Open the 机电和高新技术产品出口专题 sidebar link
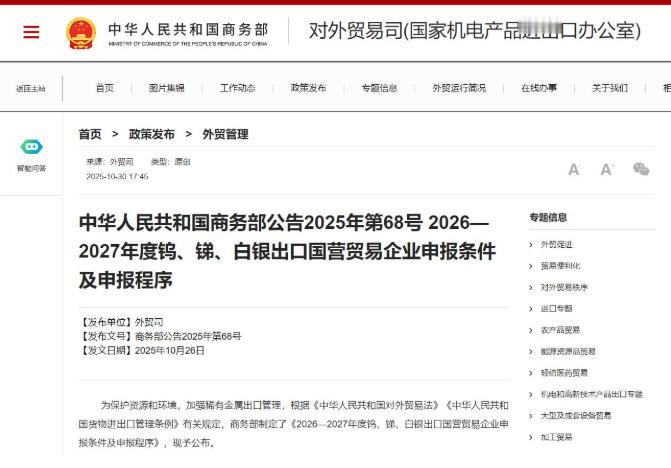The width and height of the screenshot is (671, 468). pyautogui.click(x=591, y=394)
